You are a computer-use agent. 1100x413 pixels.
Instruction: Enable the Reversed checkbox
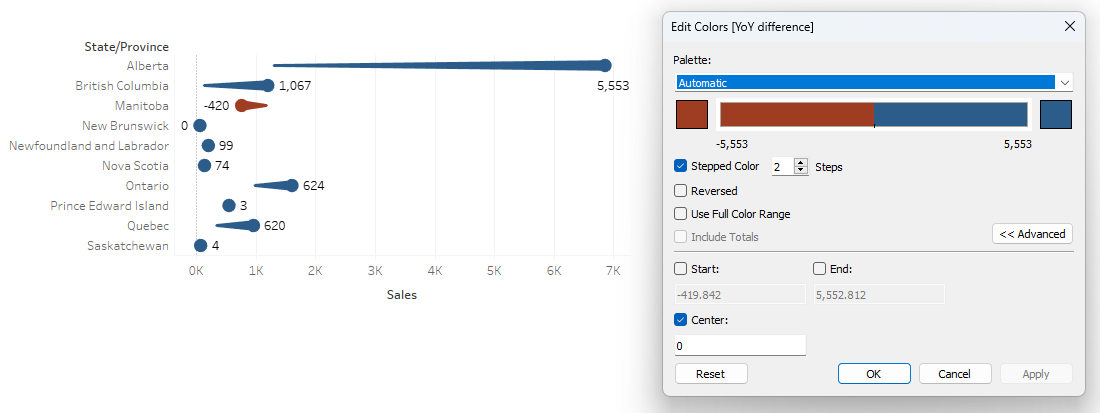click(x=681, y=190)
